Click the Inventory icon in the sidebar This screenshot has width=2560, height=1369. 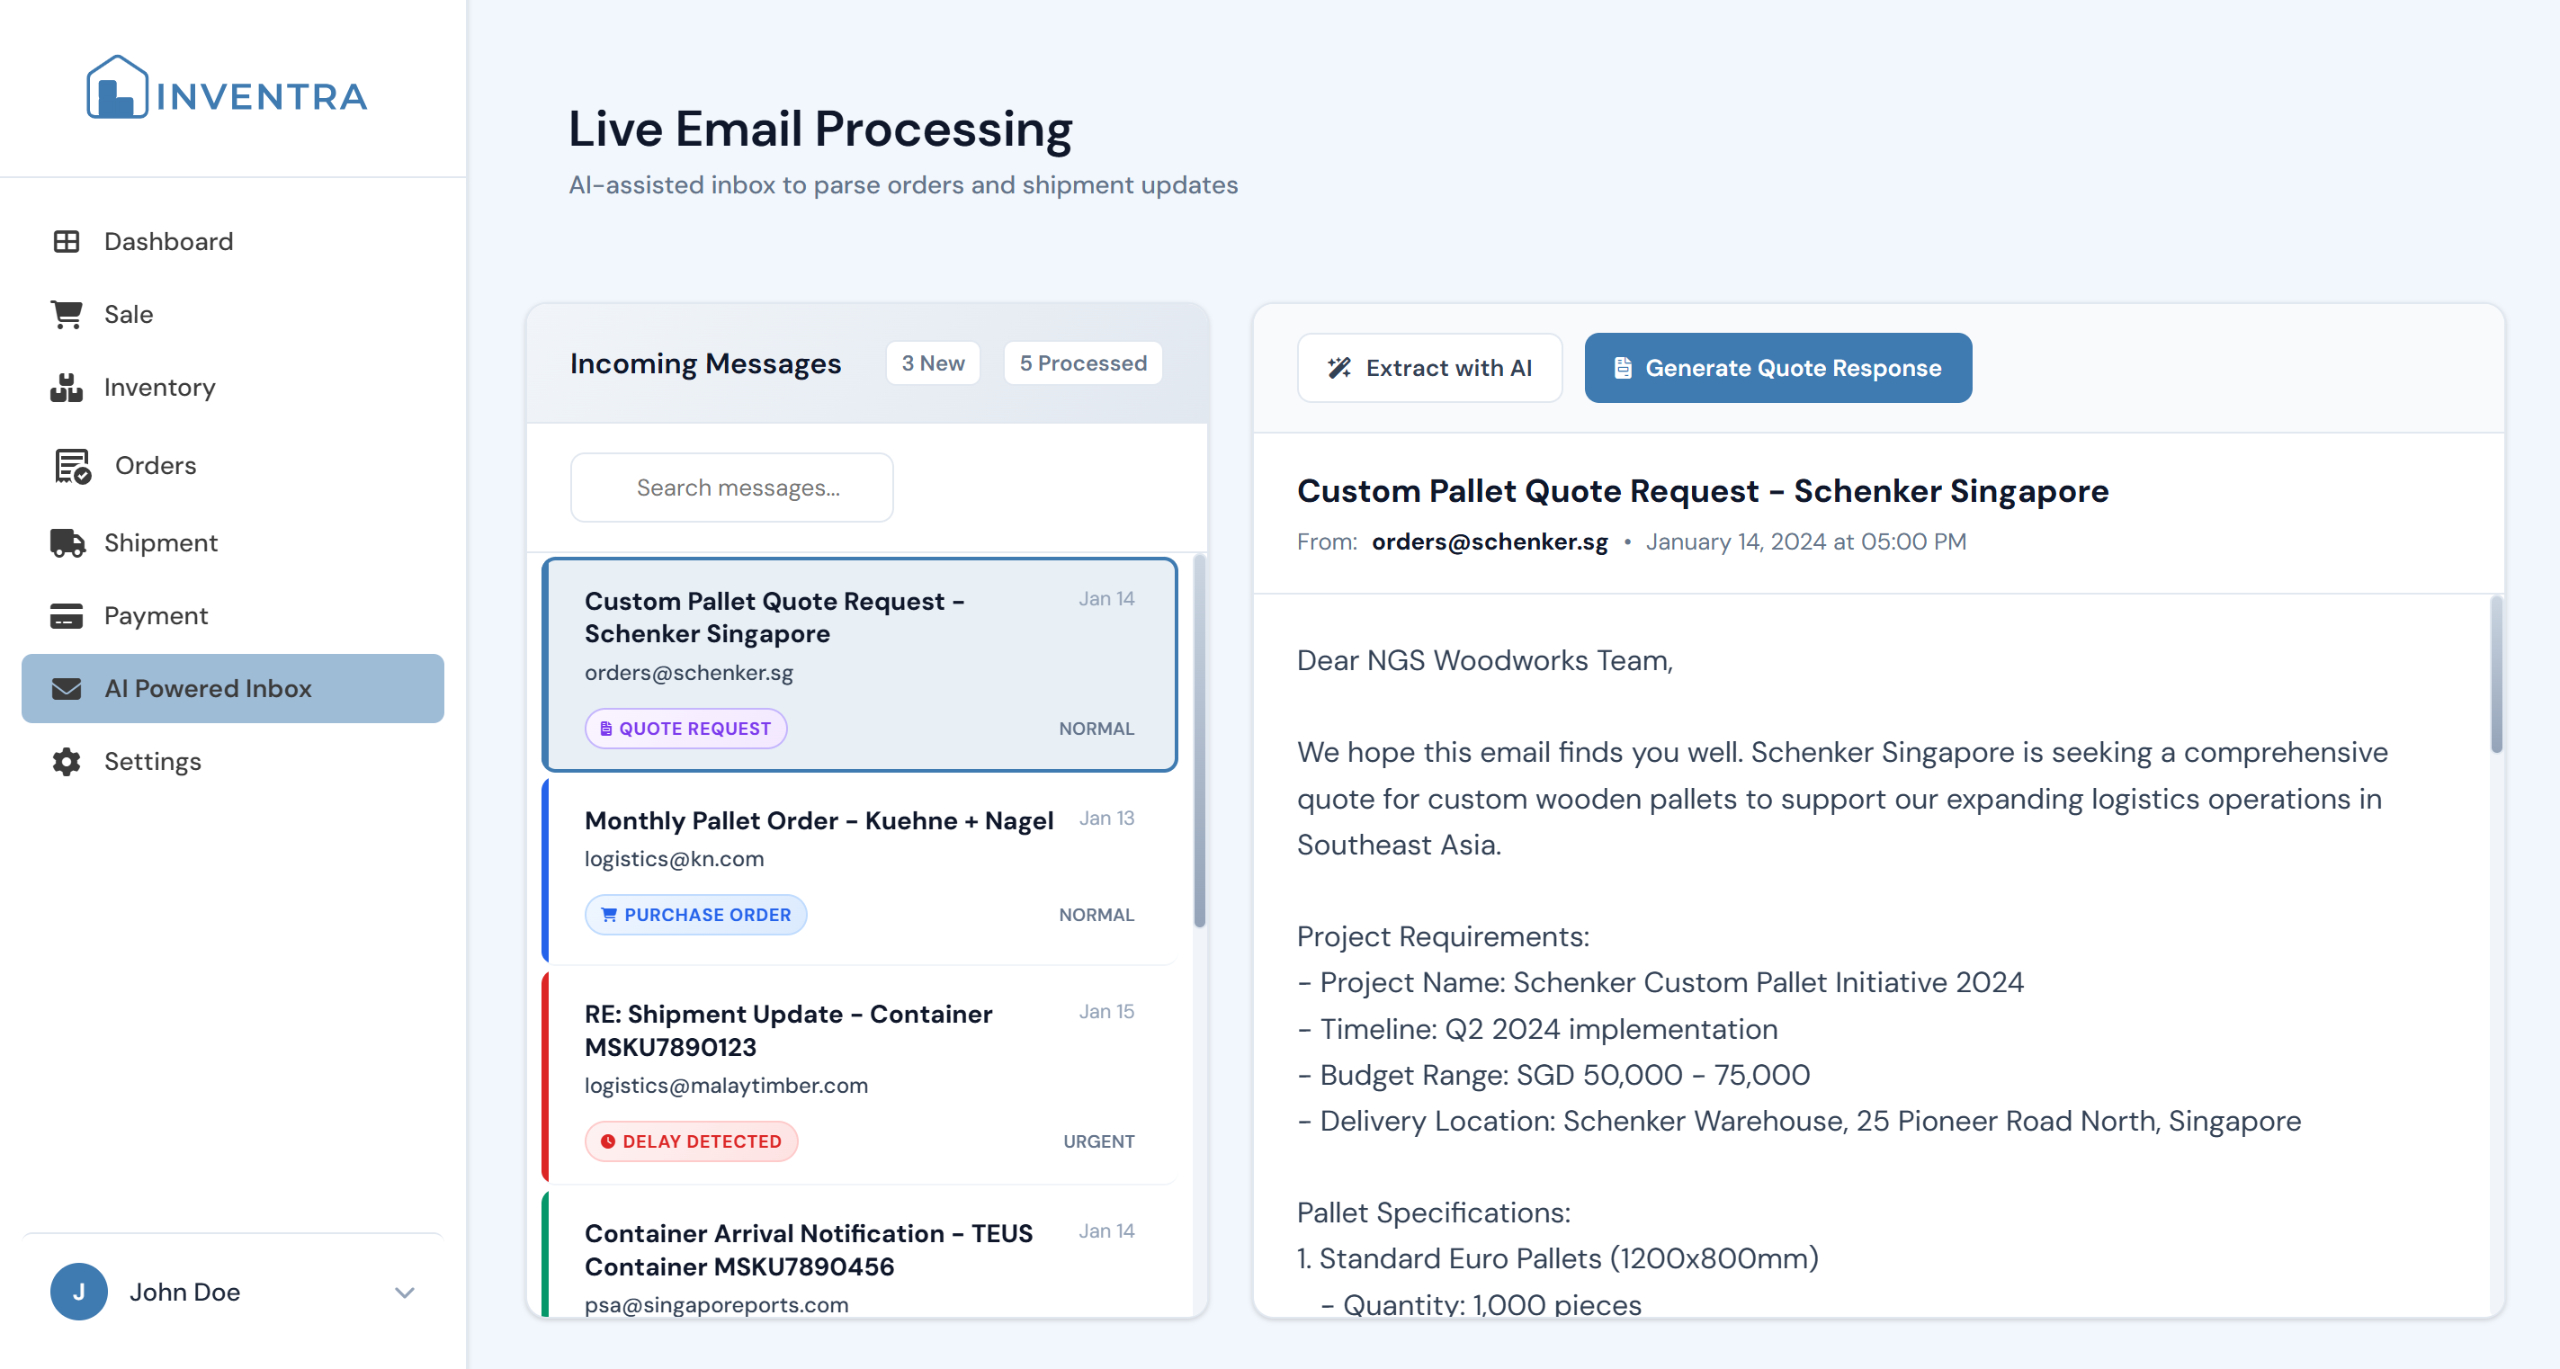tap(66, 387)
